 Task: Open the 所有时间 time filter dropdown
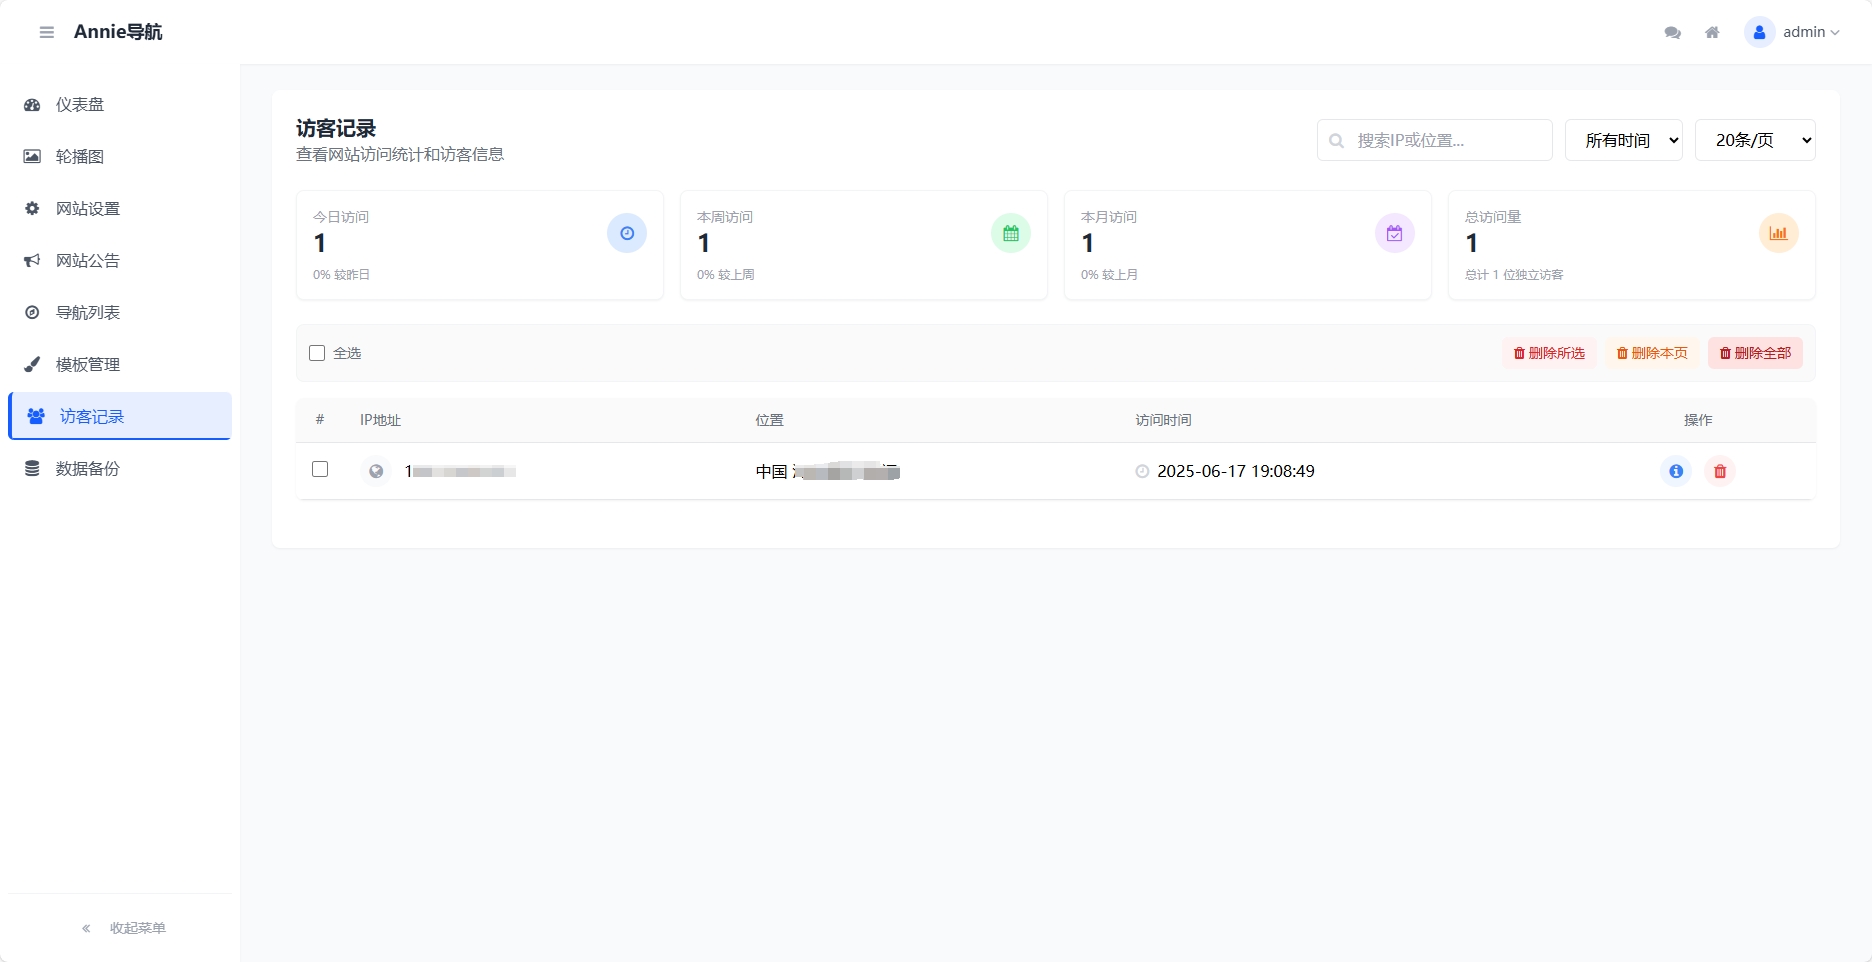(1624, 140)
